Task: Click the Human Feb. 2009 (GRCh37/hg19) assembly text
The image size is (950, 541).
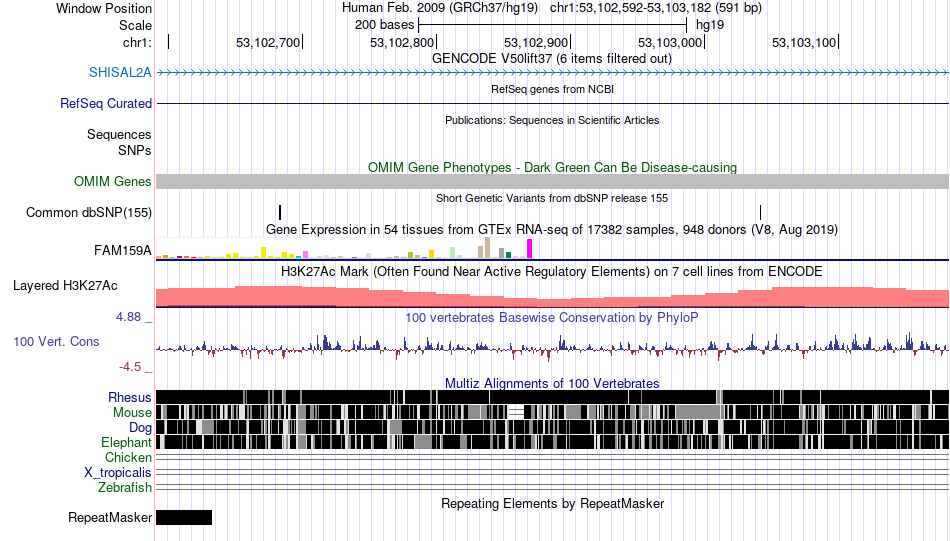Action: pos(440,8)
